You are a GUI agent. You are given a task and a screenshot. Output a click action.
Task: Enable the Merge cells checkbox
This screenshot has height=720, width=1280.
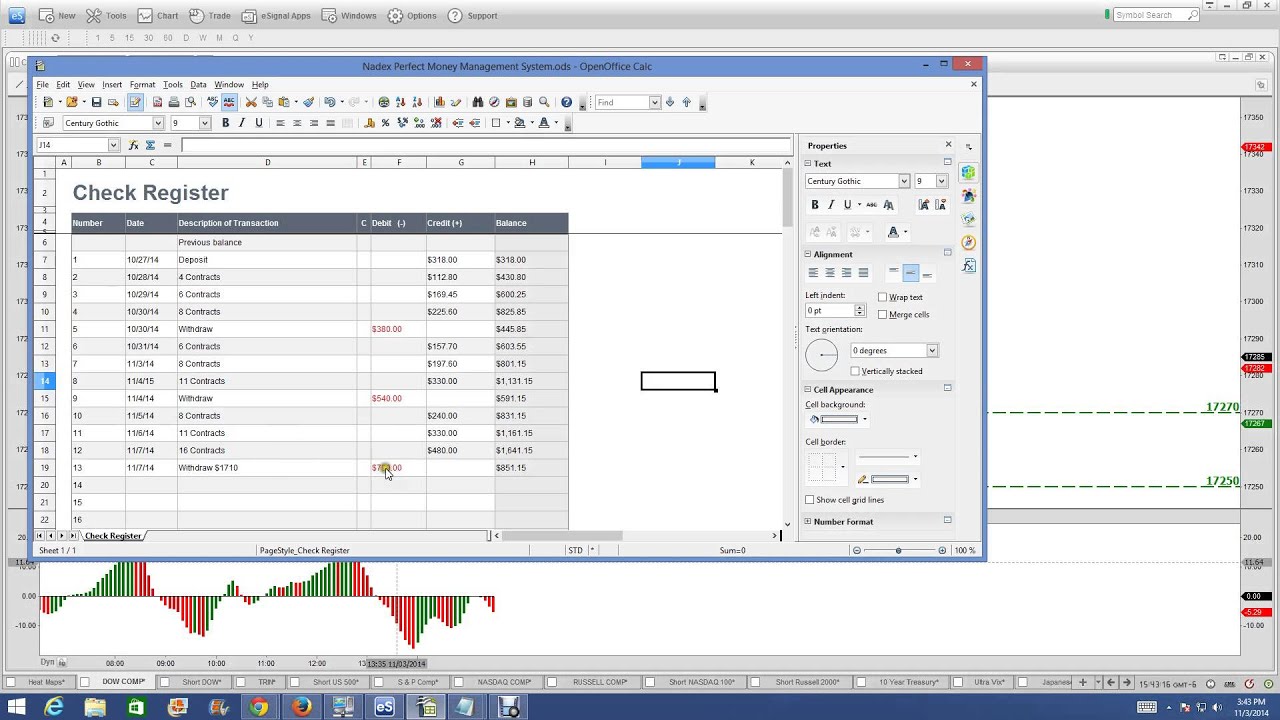(x=882, y=314)
